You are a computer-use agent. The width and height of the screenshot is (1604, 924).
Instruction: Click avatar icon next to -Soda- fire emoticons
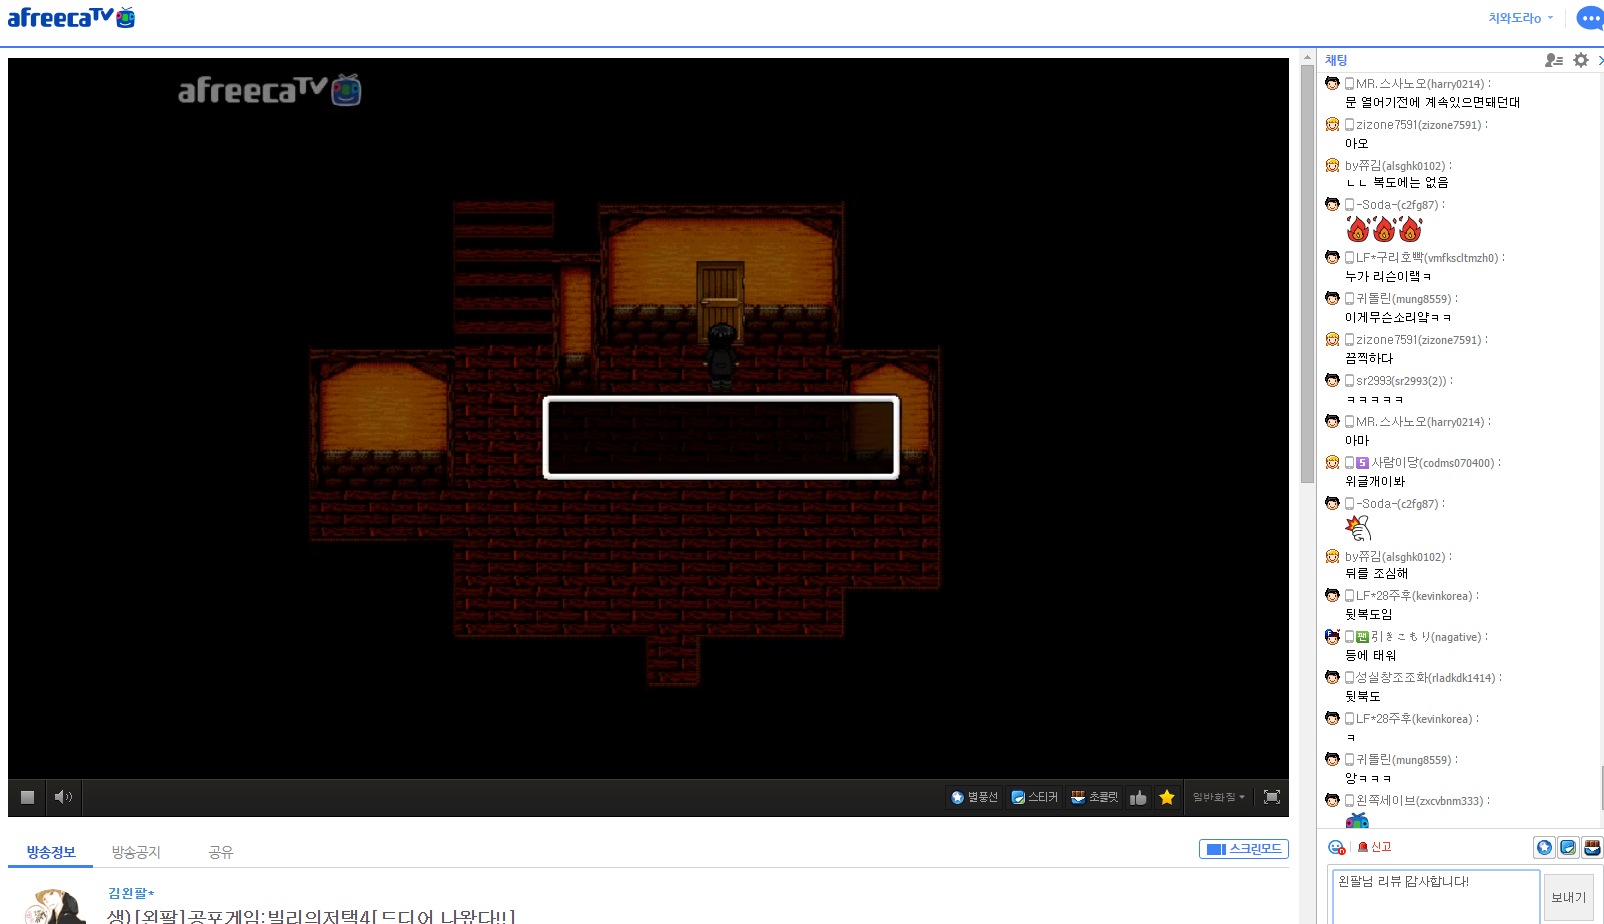coord(1332,204)
